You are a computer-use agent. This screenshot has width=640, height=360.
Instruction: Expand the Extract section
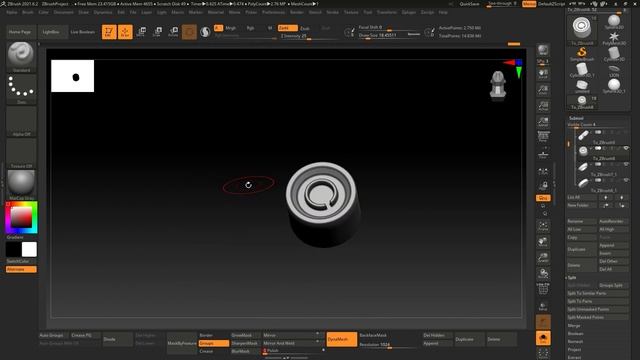(x=574, y=358)
